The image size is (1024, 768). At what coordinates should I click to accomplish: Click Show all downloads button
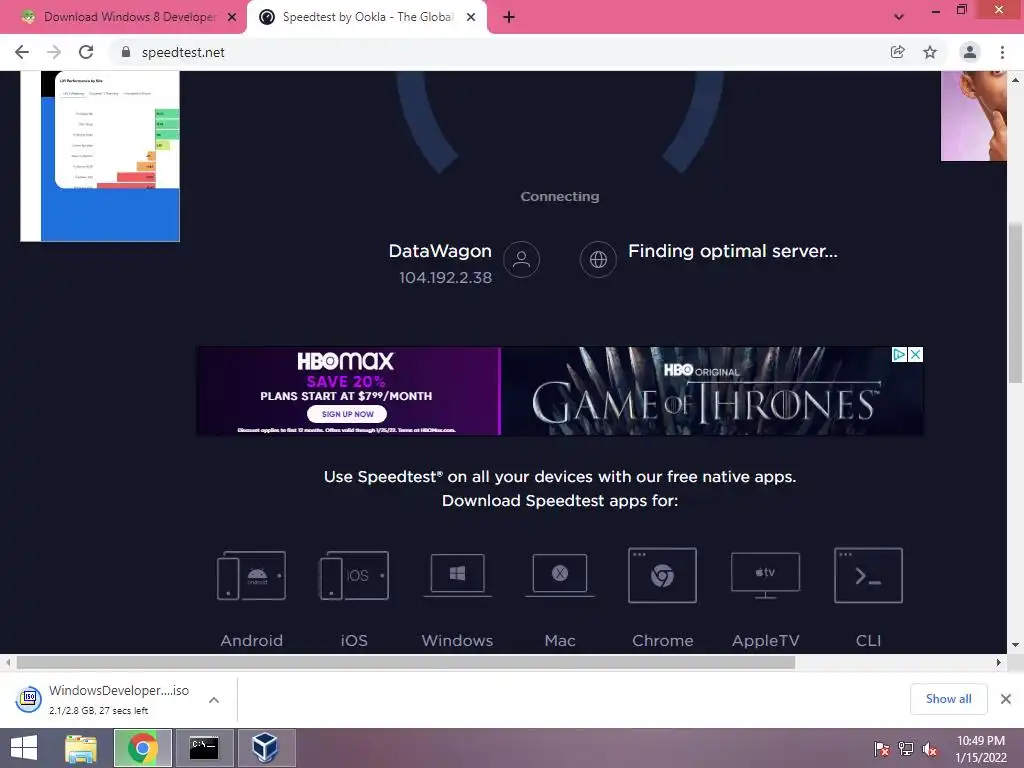pos(948,699)
